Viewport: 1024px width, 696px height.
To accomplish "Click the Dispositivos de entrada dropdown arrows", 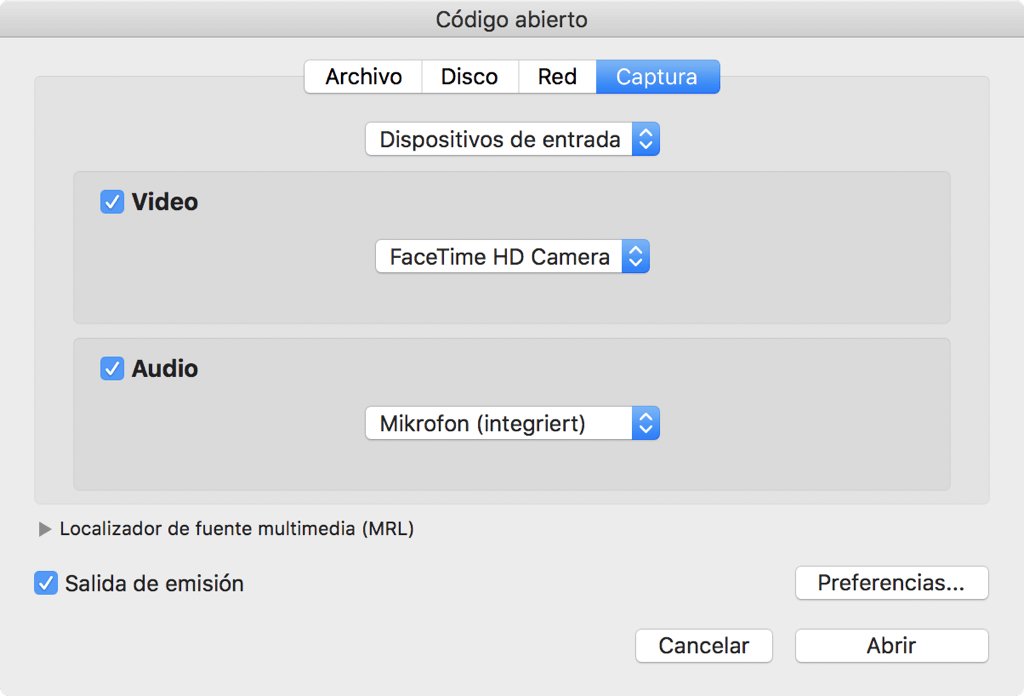I will 645,139.
